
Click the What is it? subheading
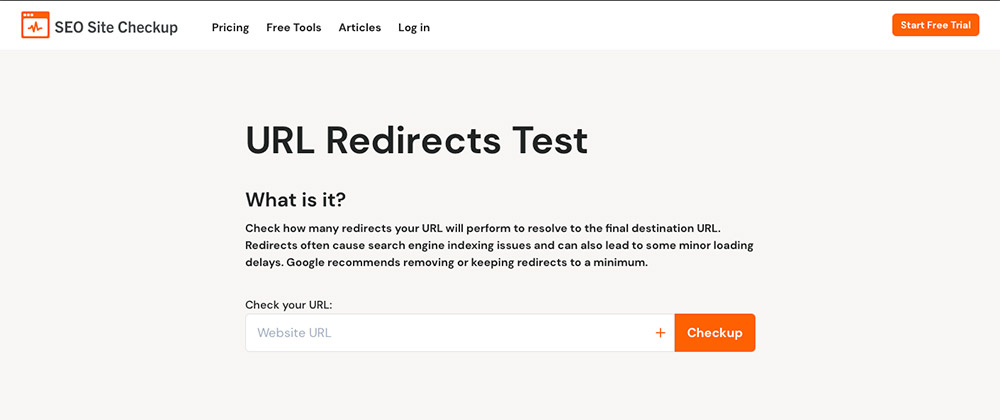pos(295,199)
